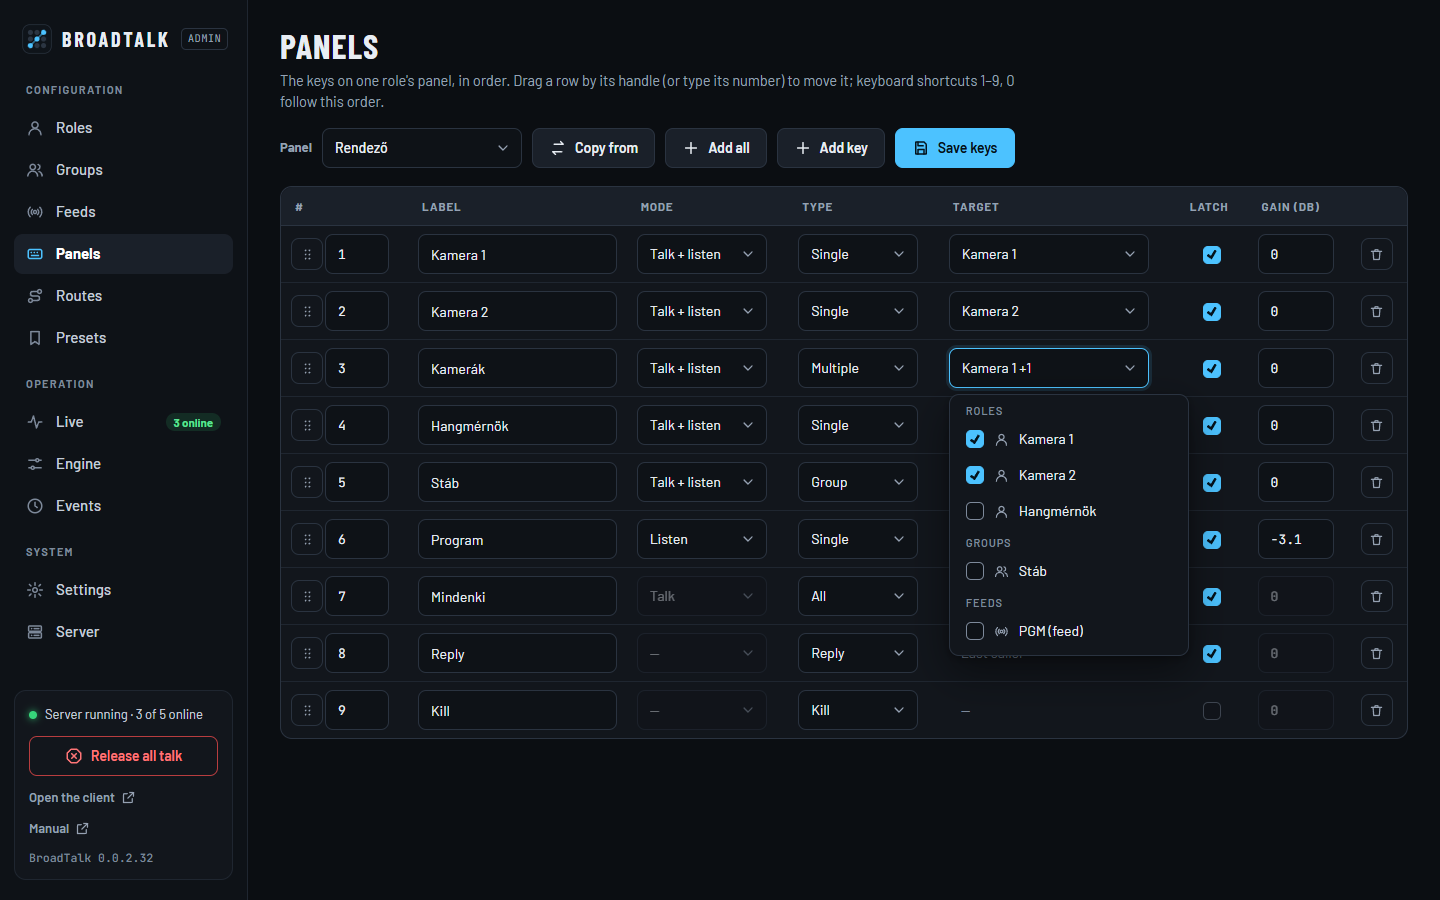Open the mode dropdown showing Listen
Viewport: 1440px width, 900px height.
(x=702, y=539)
